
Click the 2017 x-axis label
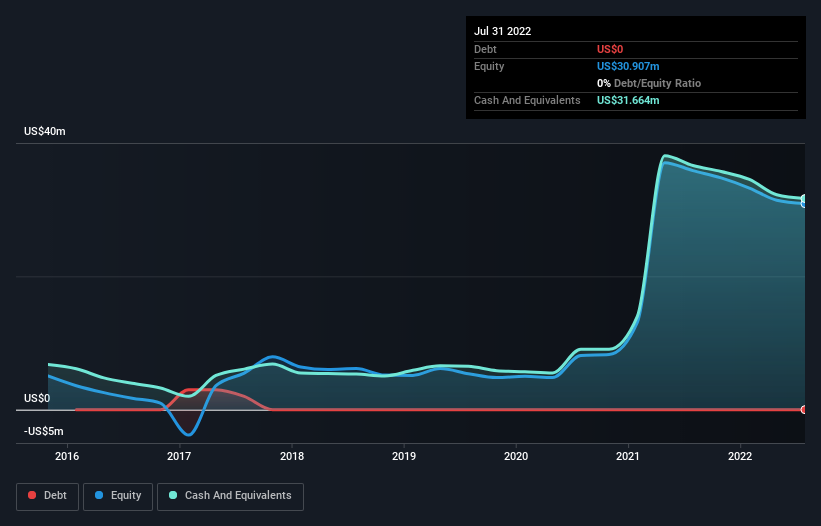pos(179,456)
